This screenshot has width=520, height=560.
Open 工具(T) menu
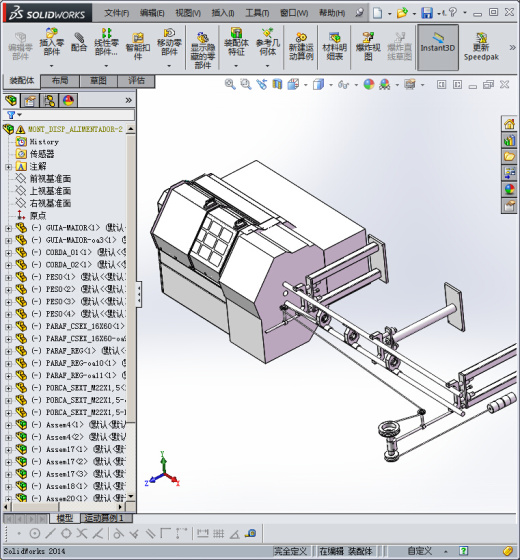tap(257, 13)
